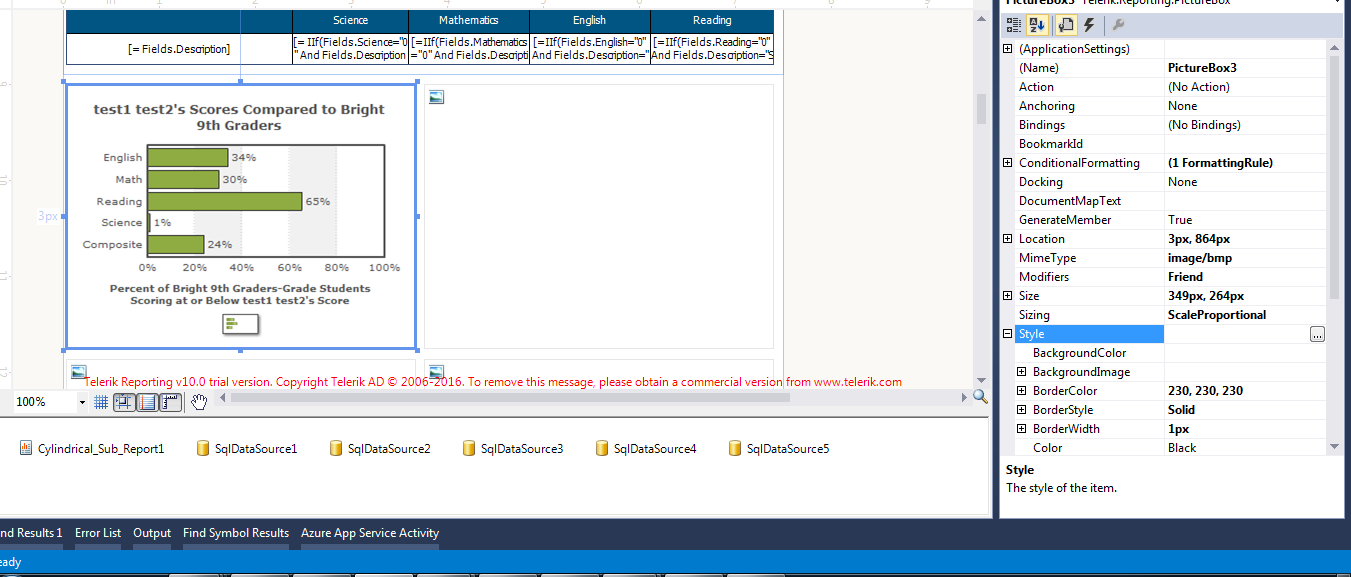Click scroll-down arrow in Properties grid
Screen dimensions: 1351x577
1334,448
